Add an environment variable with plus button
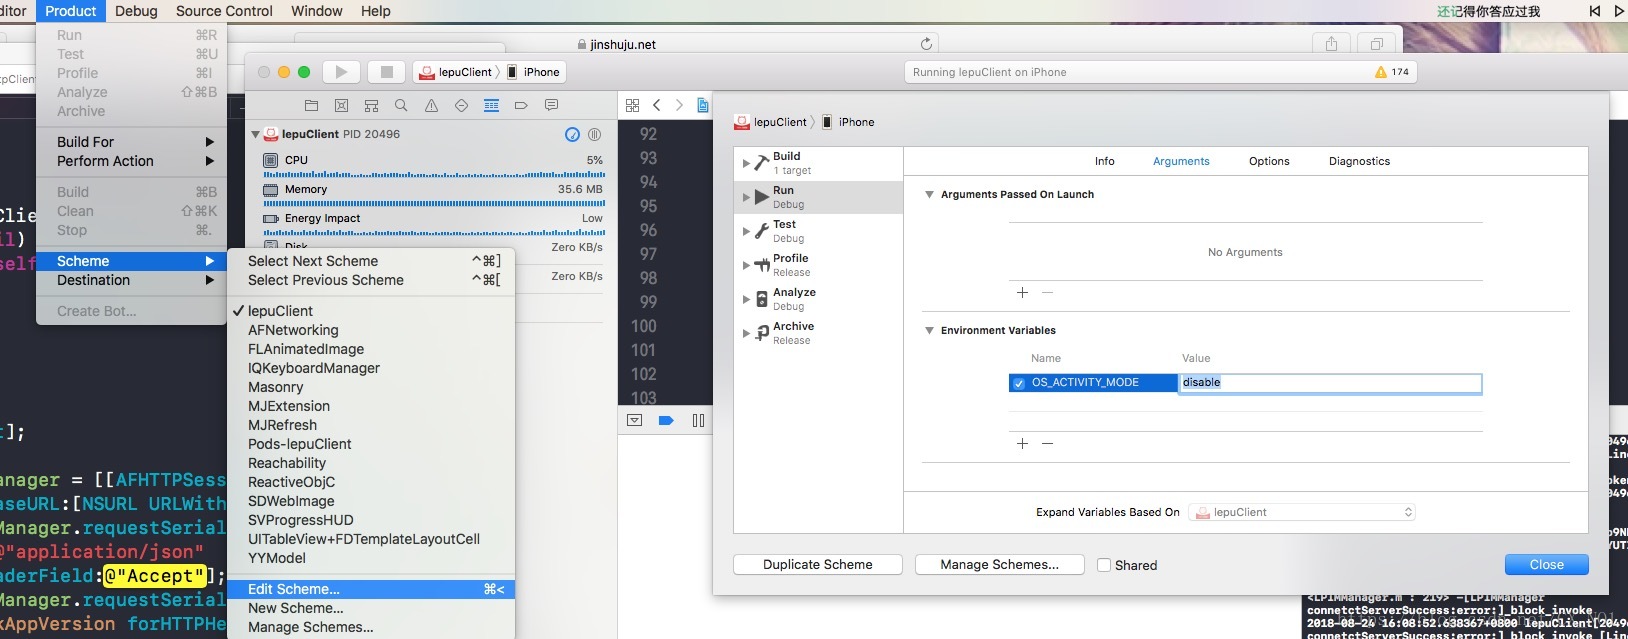 point(1022,444)
